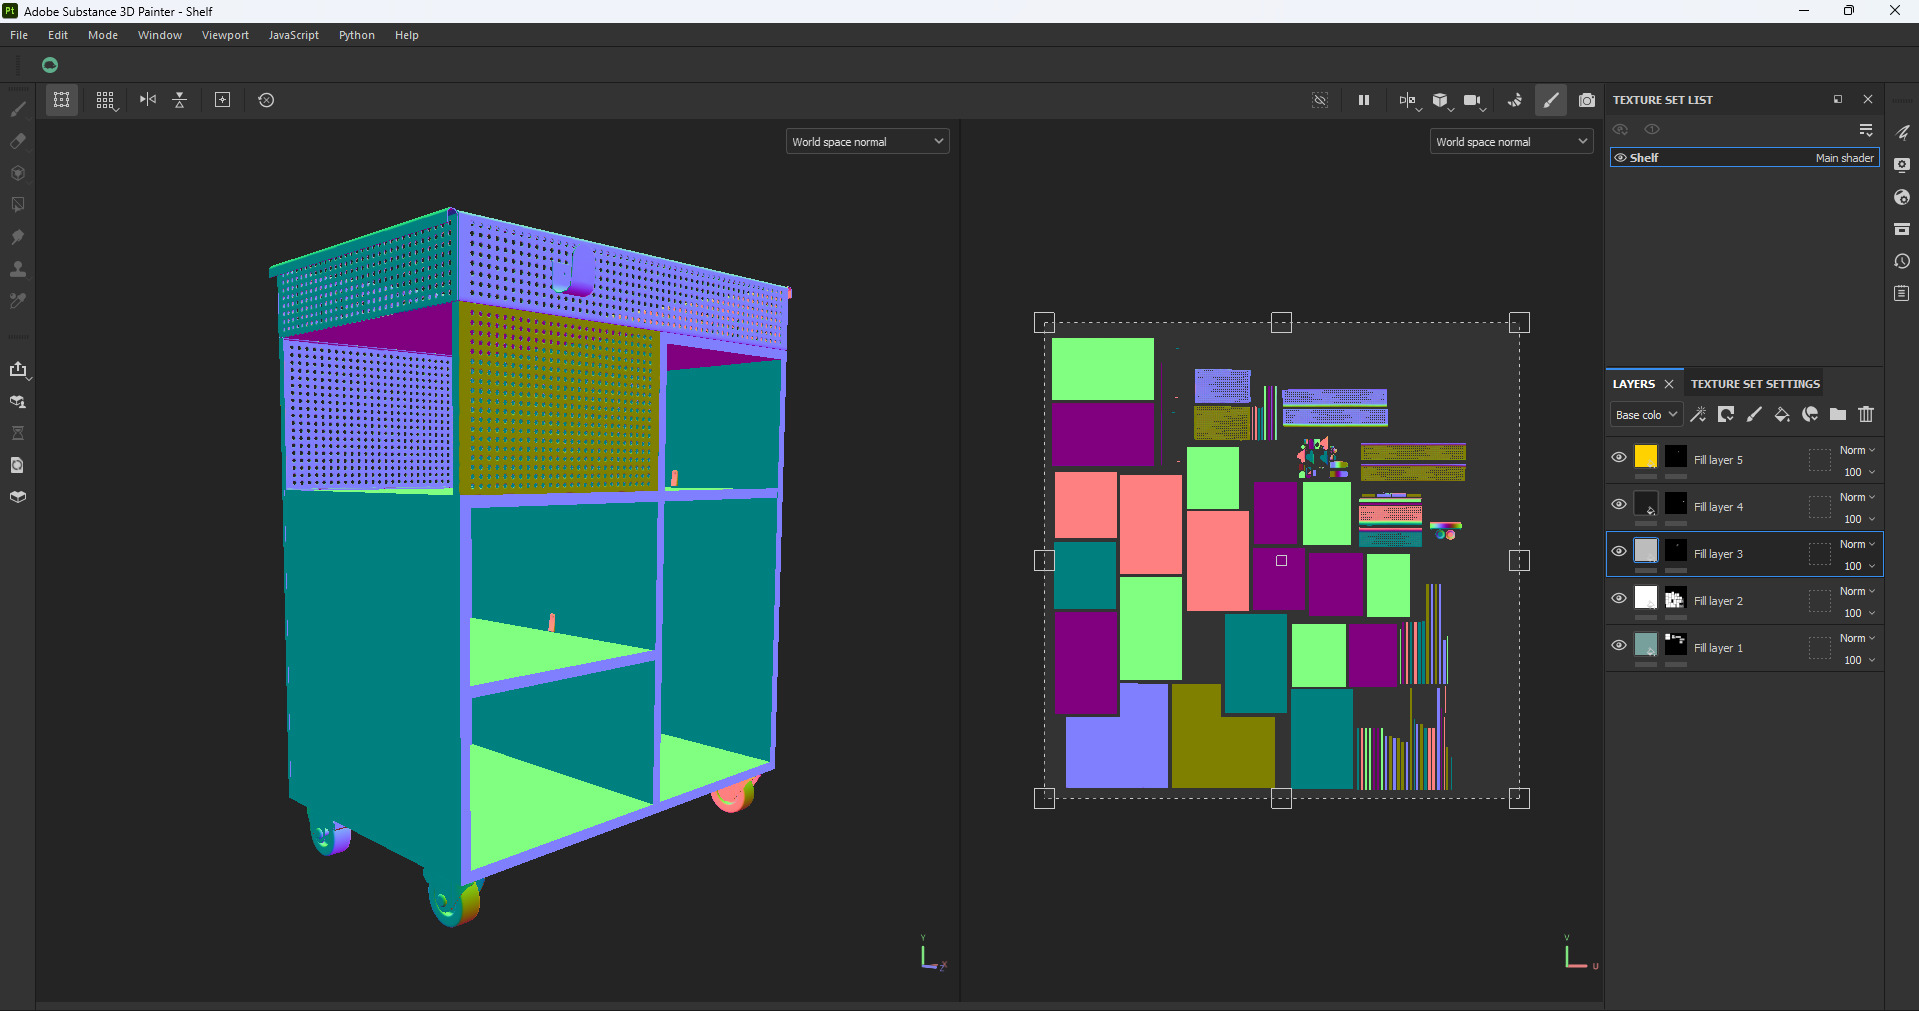The image size is (1919, 1011).
Task: Select the Eraser tool
Action: [18, 141]
